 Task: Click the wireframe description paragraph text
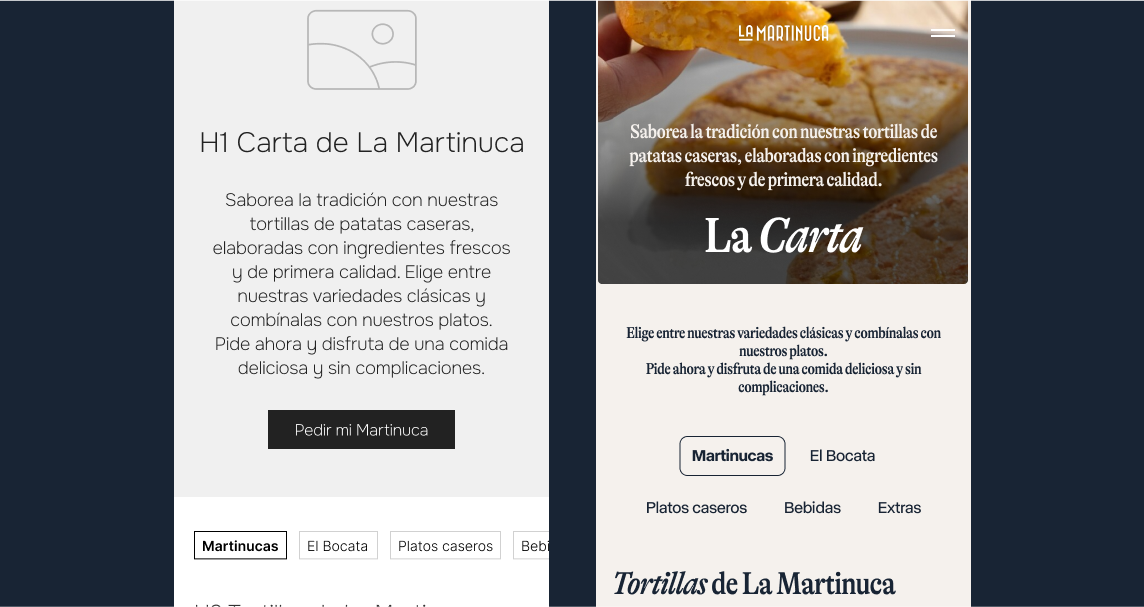(361, 284)
